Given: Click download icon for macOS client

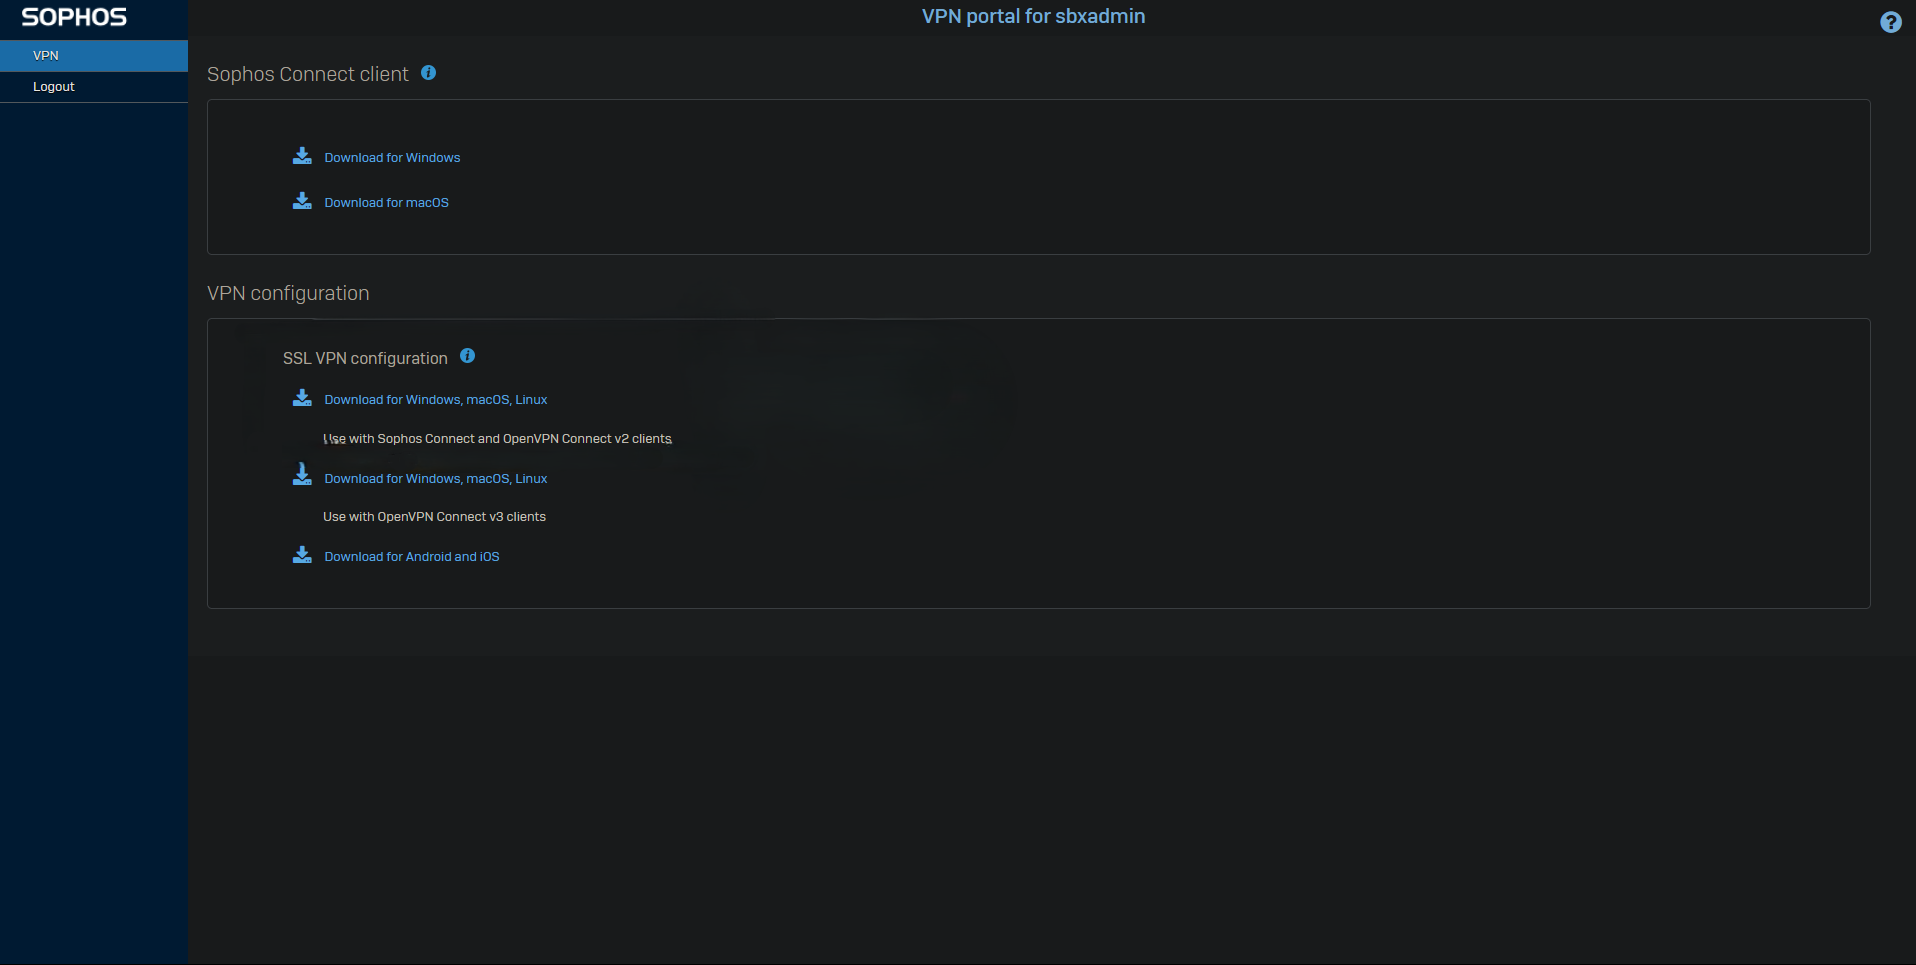Looking at the screenshot, I should (x=302, y=201).
